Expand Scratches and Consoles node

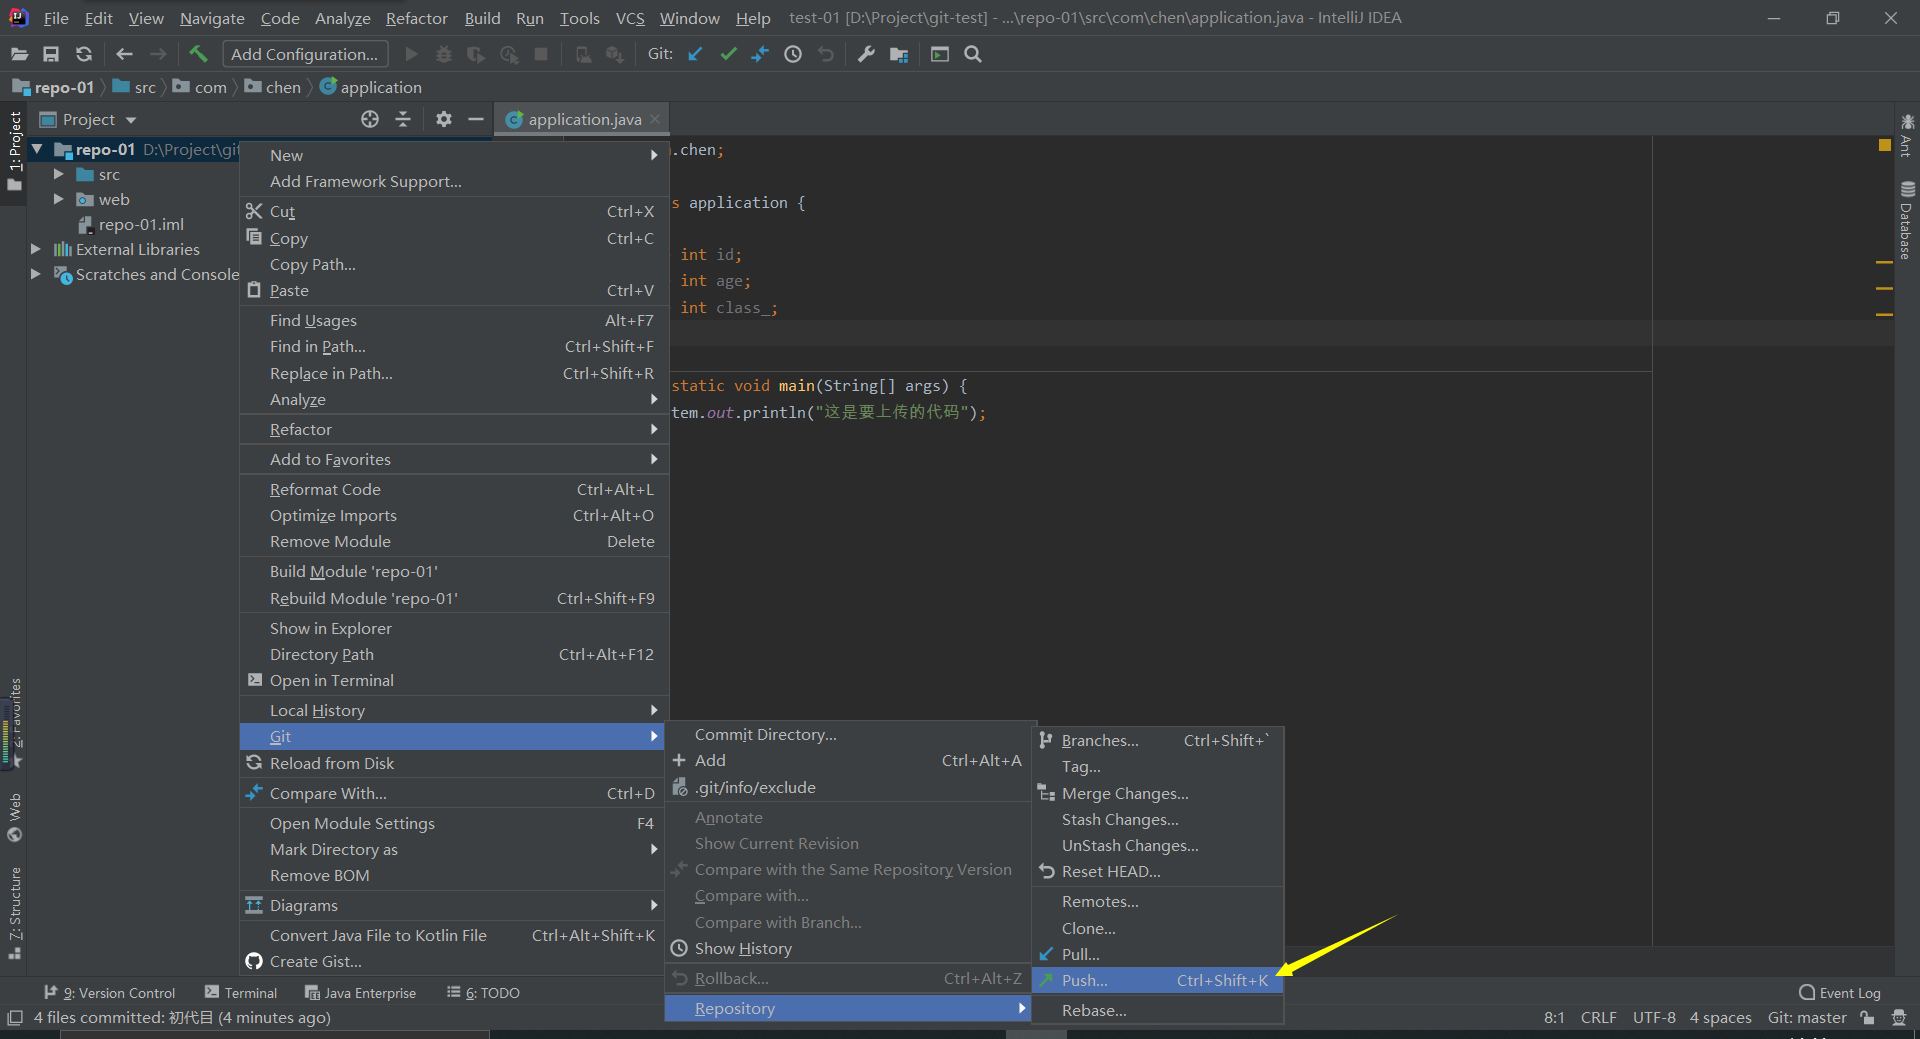[x=36, y=274]
